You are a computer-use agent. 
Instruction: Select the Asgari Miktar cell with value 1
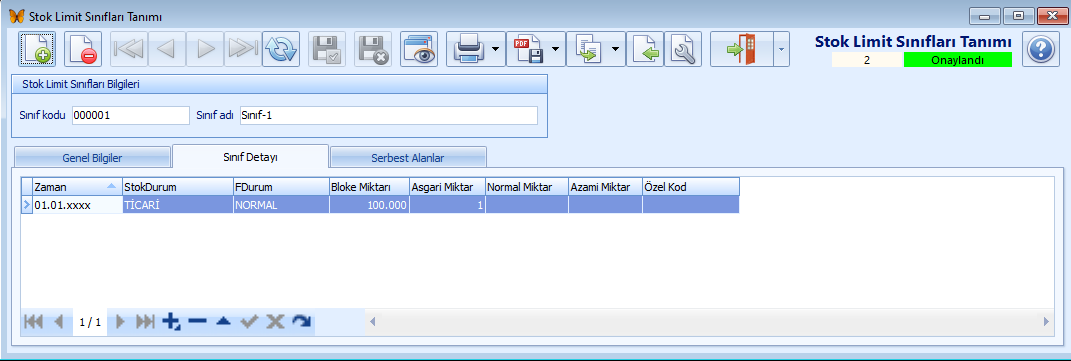point(448,205)
